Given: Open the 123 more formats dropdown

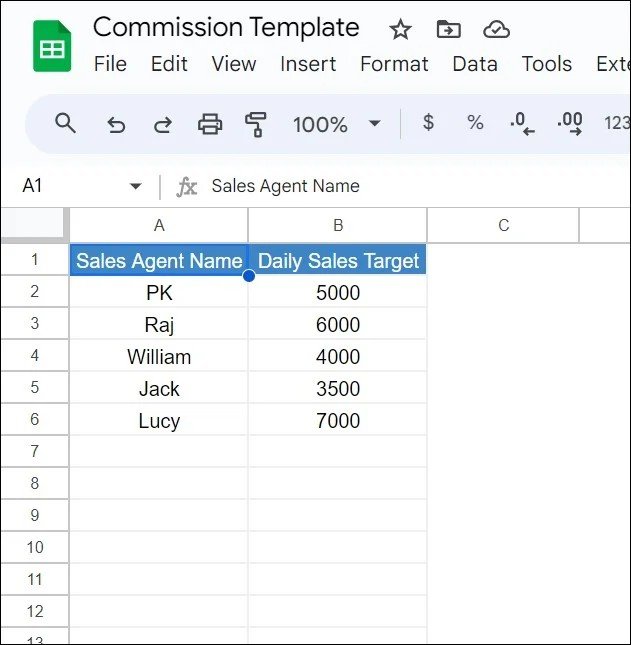Looking at the screenshot, I should tap(617, 123).
